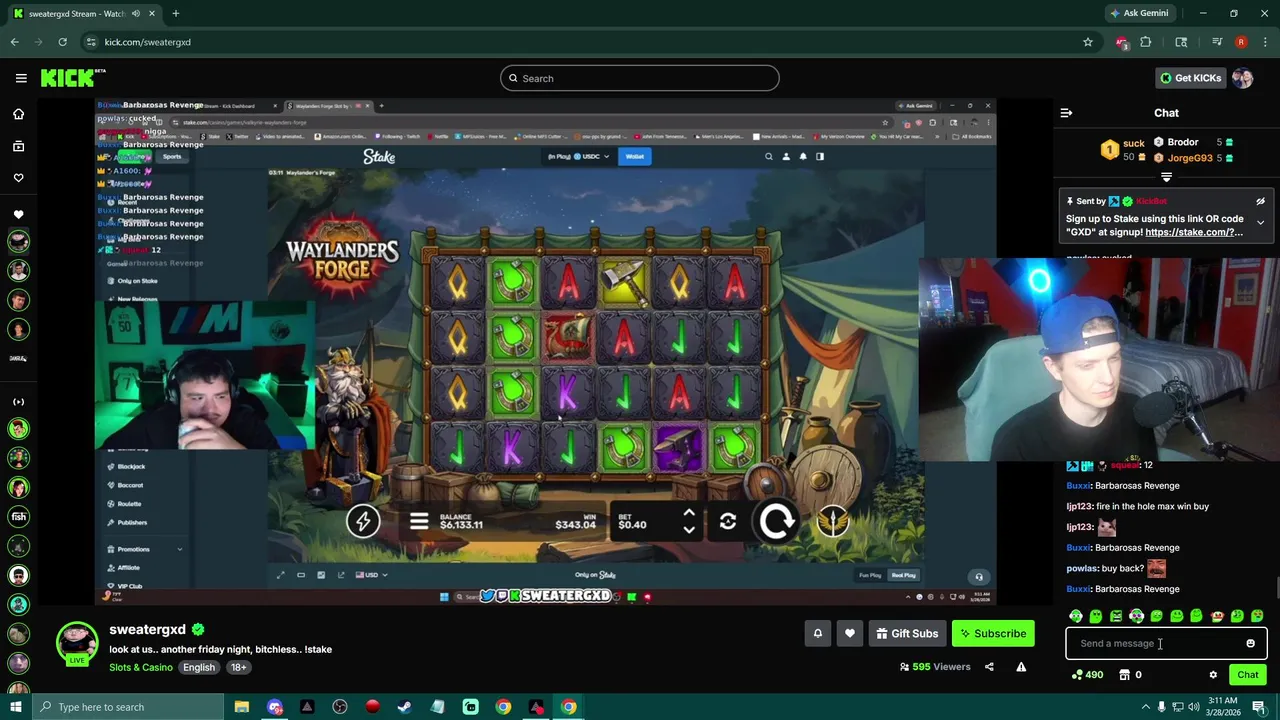This screenshot has width=1280, height=720.
Task: Open the emoji picker in chat input
Action: (x=1250, y=644)
